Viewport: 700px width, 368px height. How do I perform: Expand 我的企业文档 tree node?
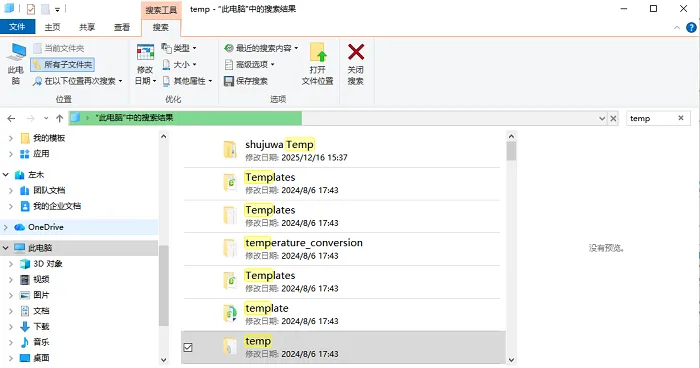[x=11, y=206]
